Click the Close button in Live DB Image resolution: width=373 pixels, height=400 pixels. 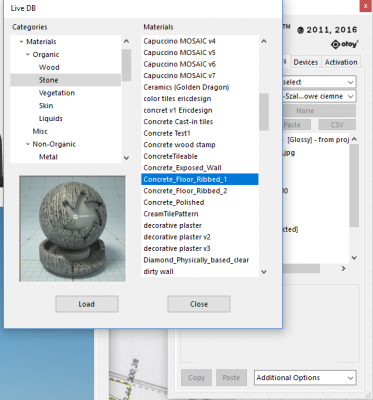(199, 304)
